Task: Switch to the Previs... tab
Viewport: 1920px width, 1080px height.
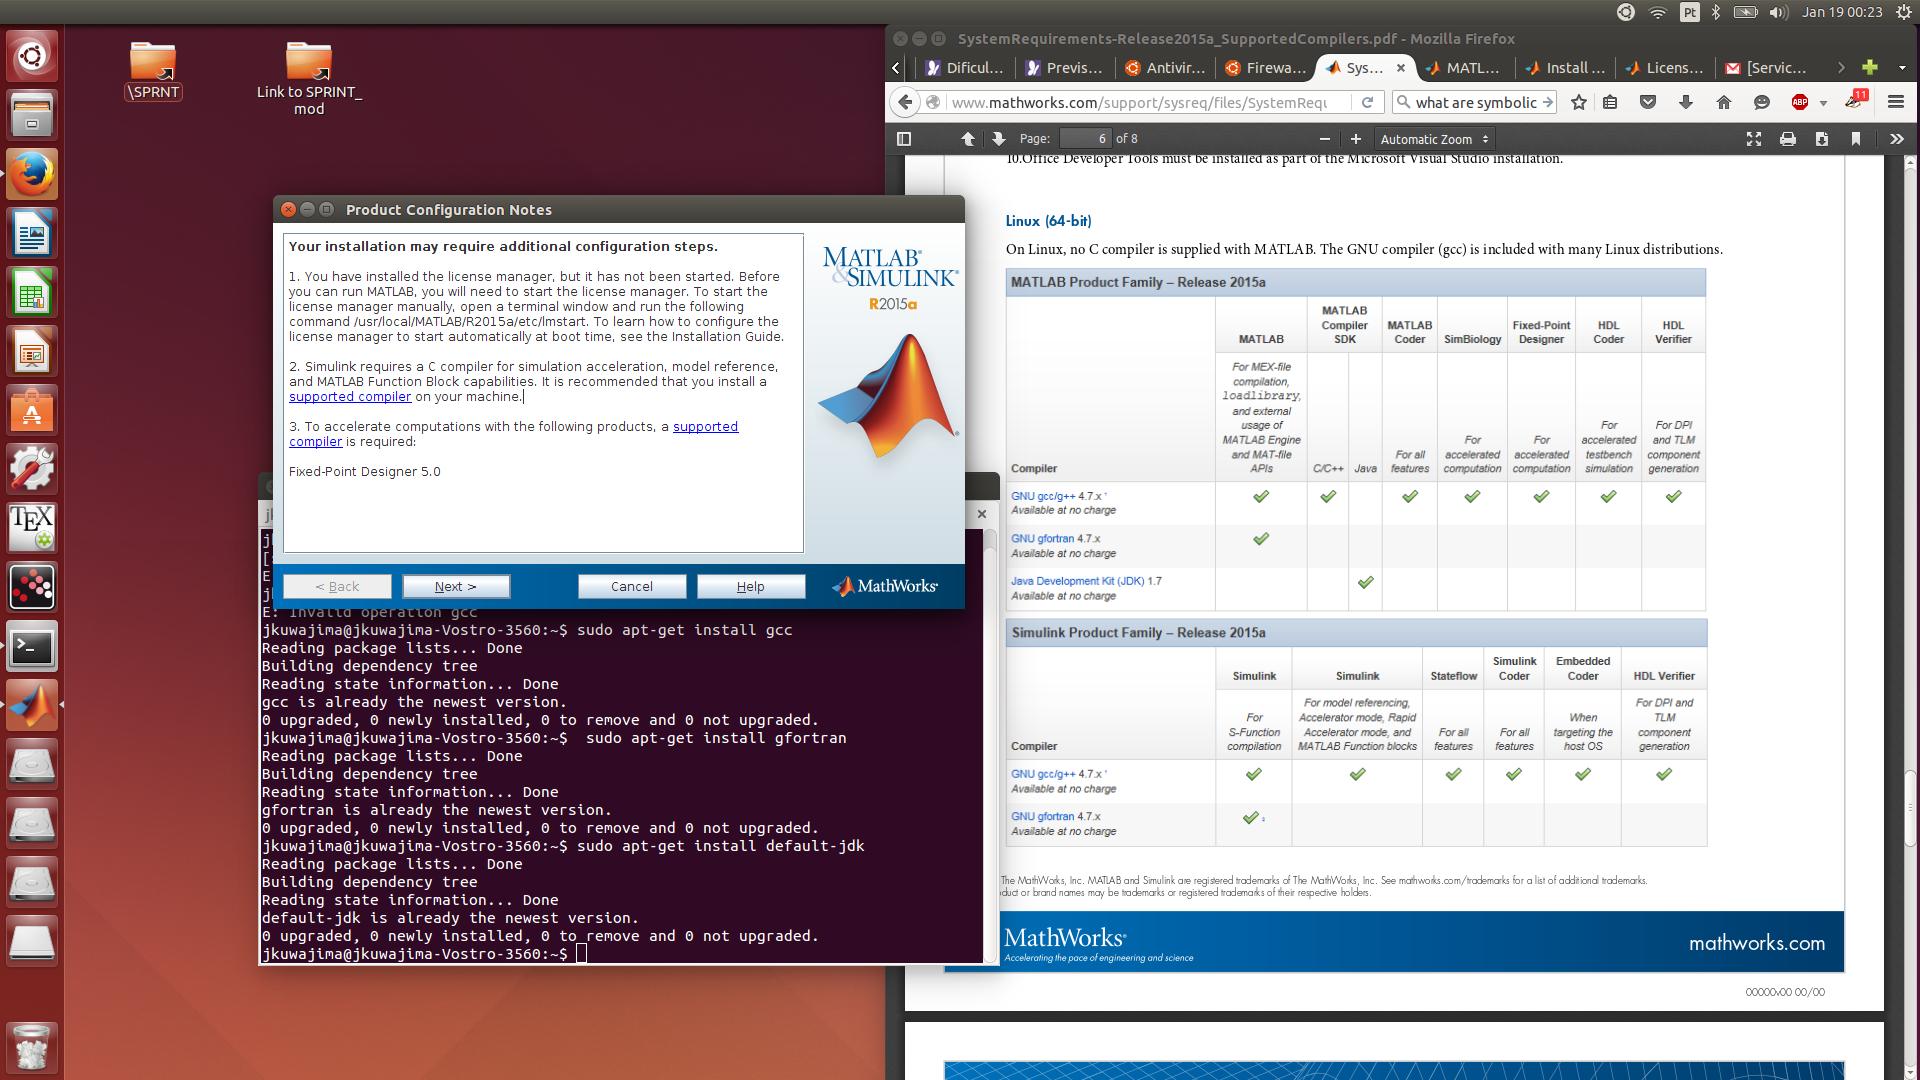Action: click(1064, 68)
